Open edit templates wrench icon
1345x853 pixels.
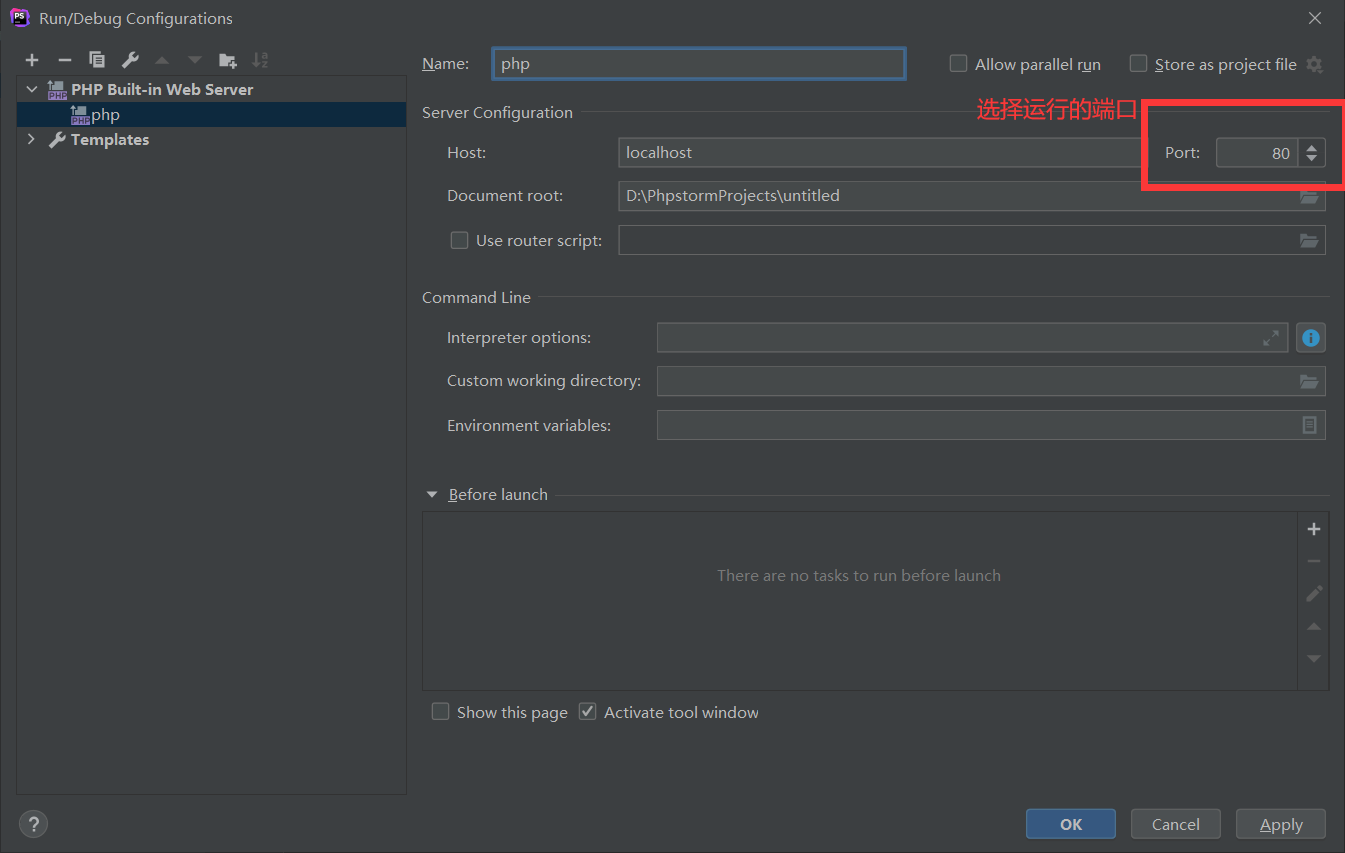(x=130, y=60)
